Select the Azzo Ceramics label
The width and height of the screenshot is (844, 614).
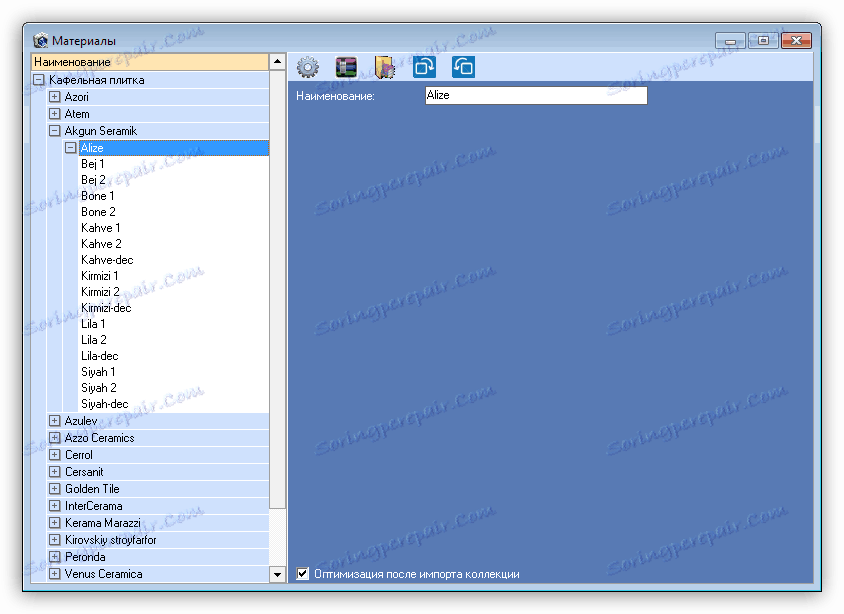pos(100,438)
